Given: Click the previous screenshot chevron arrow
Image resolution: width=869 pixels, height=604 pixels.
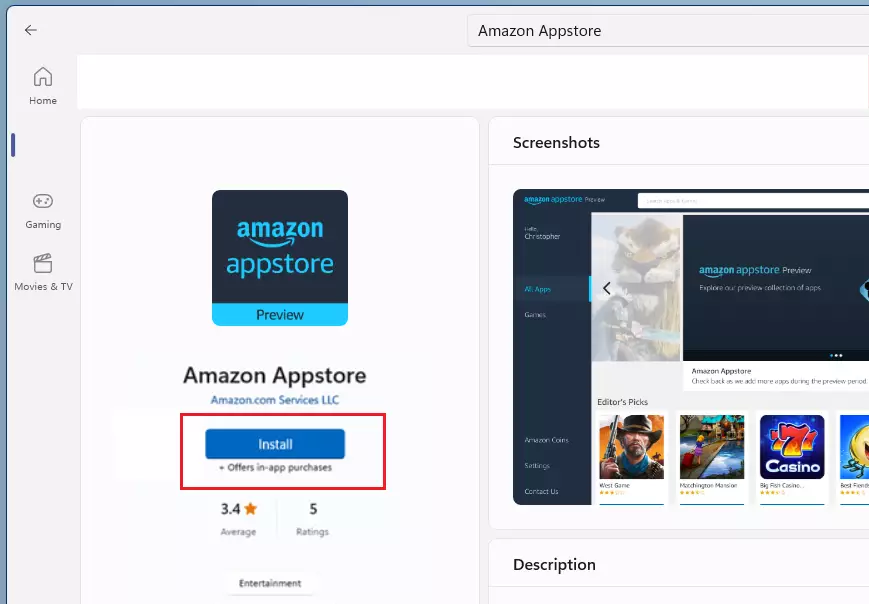Looking at the screenshot, I should coord(606,288).
